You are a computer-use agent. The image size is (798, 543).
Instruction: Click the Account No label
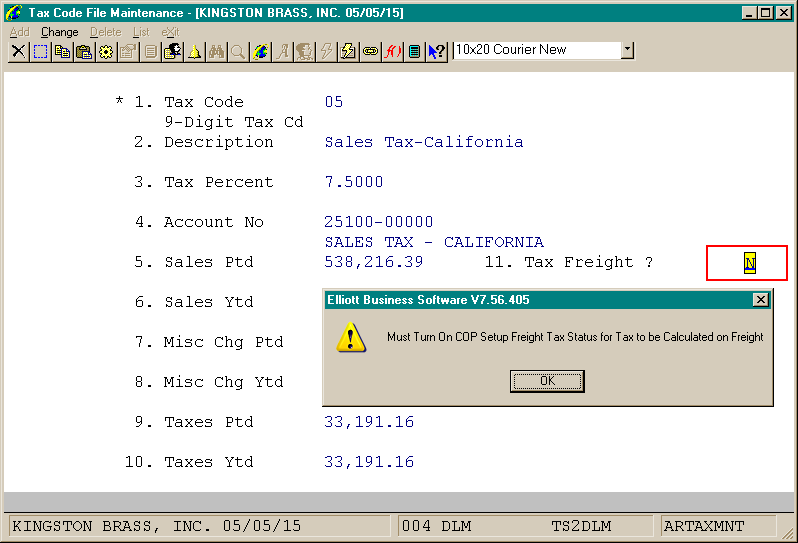(214, 222)
